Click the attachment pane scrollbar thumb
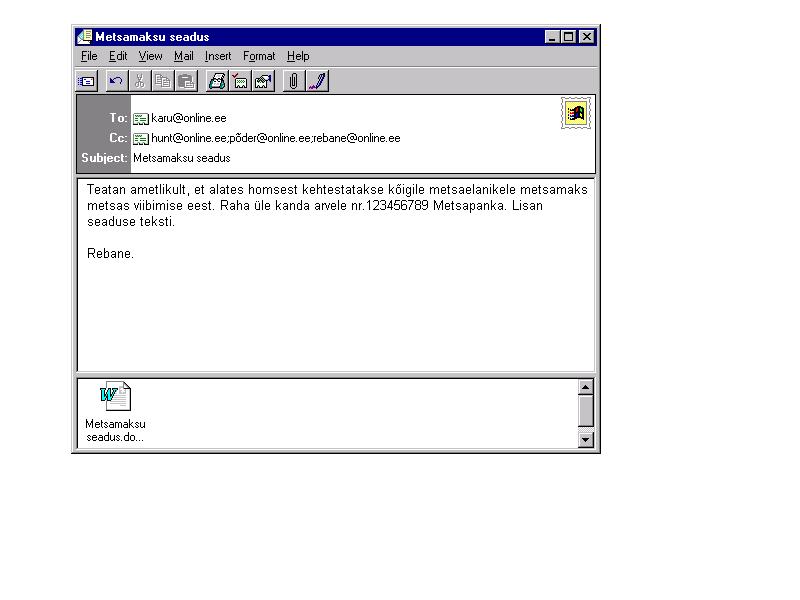The image size is (800, 600). [586, 411]
